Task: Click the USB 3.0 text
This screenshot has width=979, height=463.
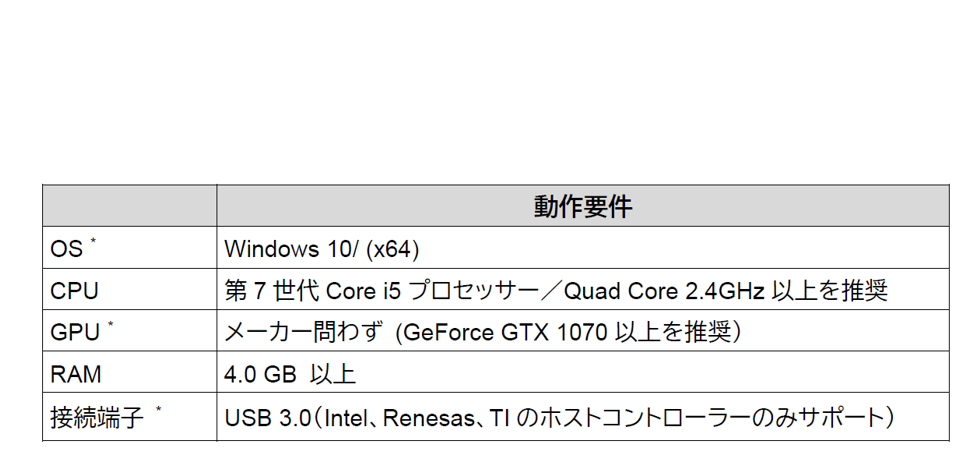Action: [267, 418]
